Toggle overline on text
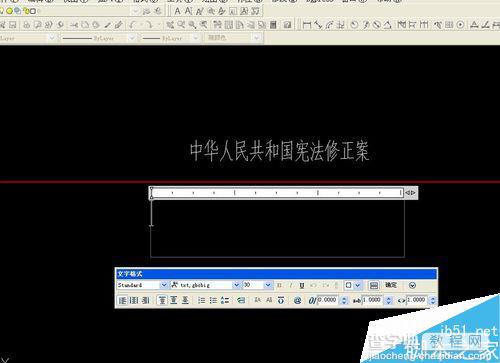This screenshot has width=500, height=363. (281, 300)
